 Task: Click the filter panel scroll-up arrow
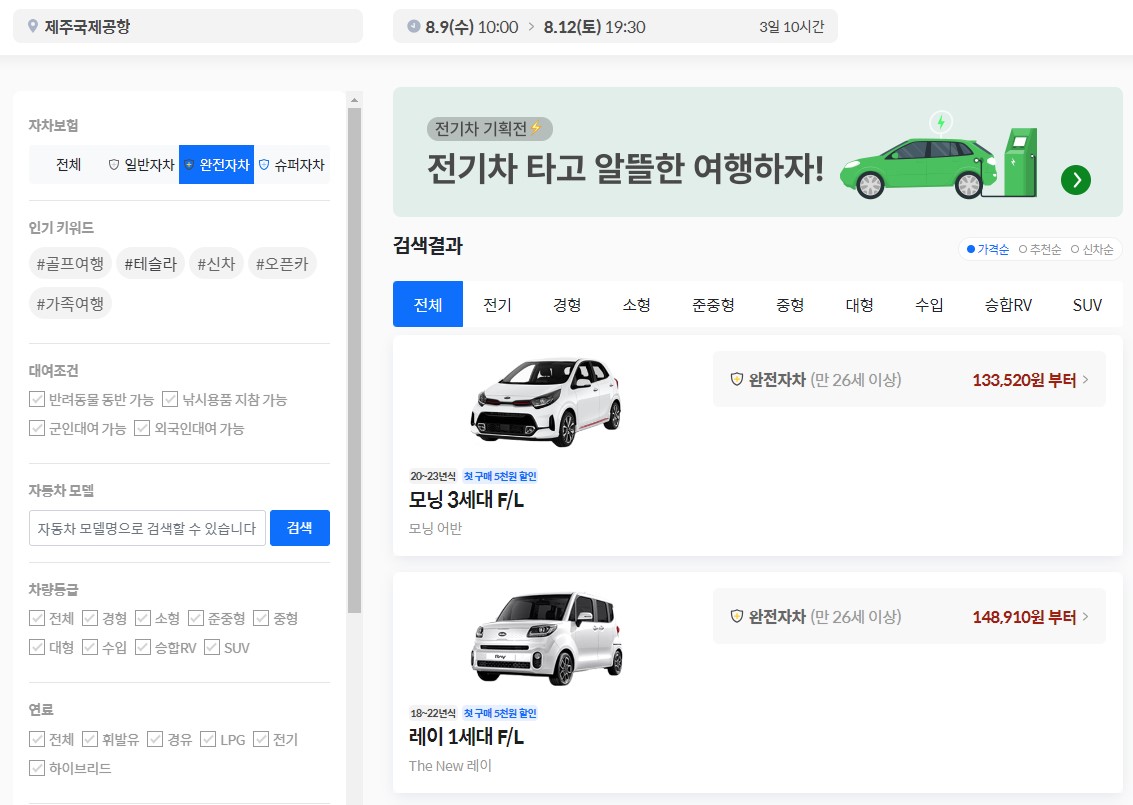click(354, 100)
